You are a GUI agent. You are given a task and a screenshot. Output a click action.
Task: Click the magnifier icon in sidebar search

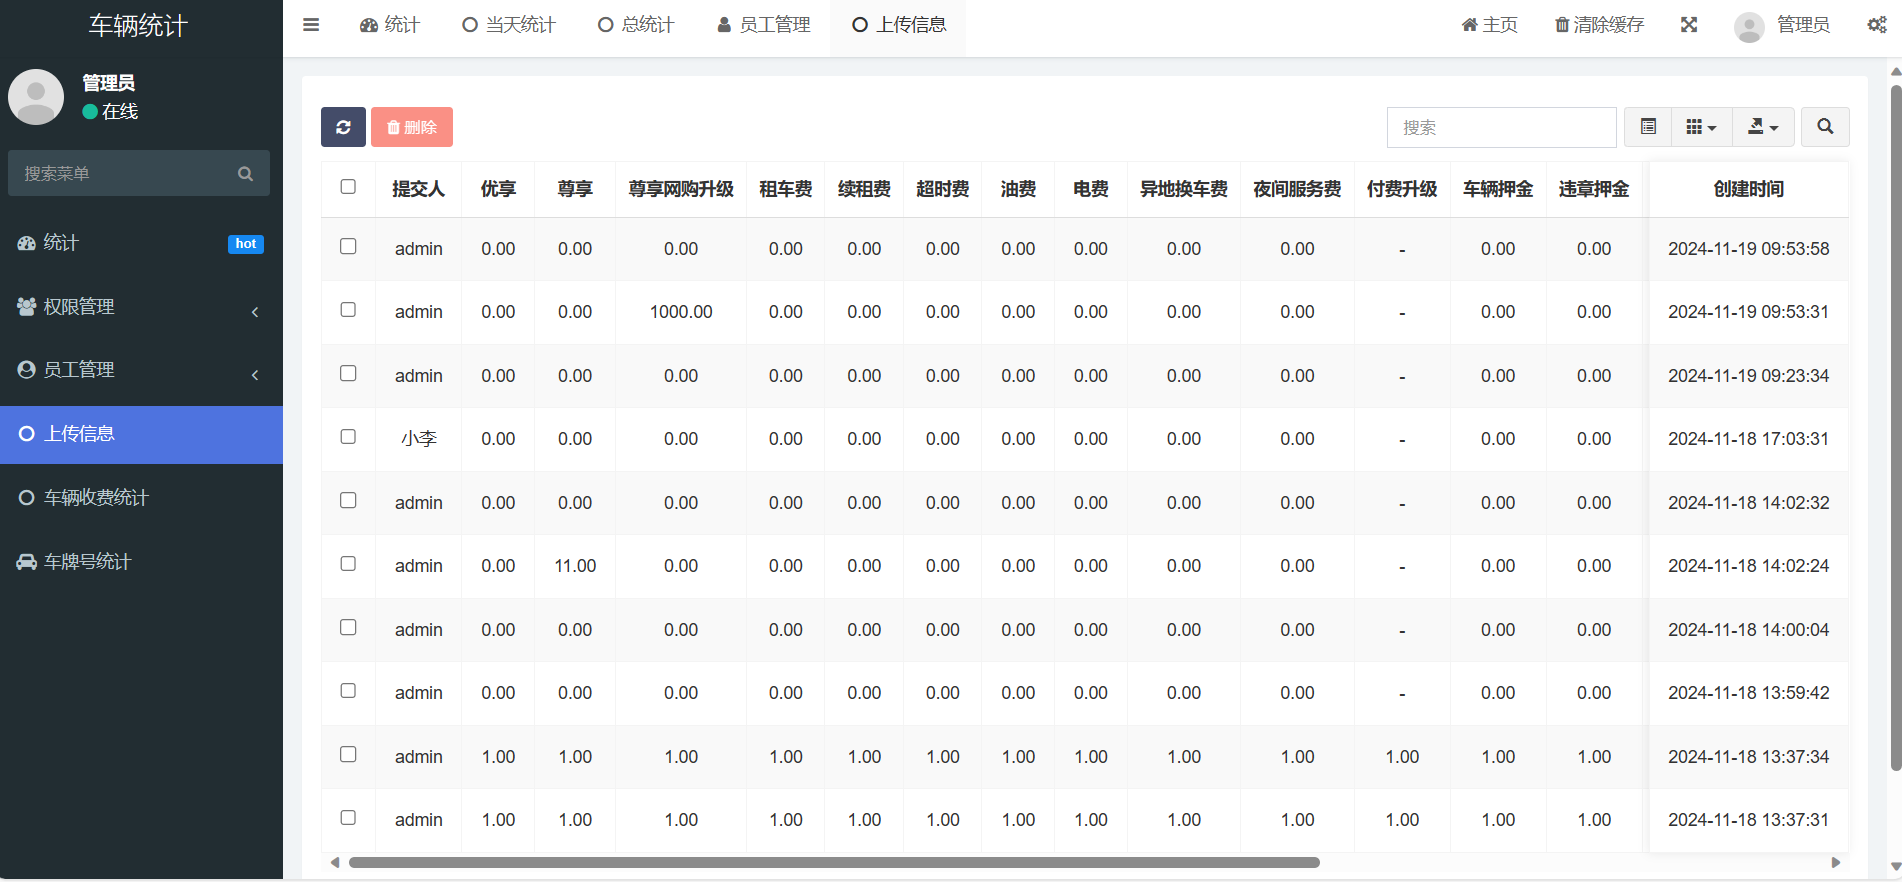245,174
